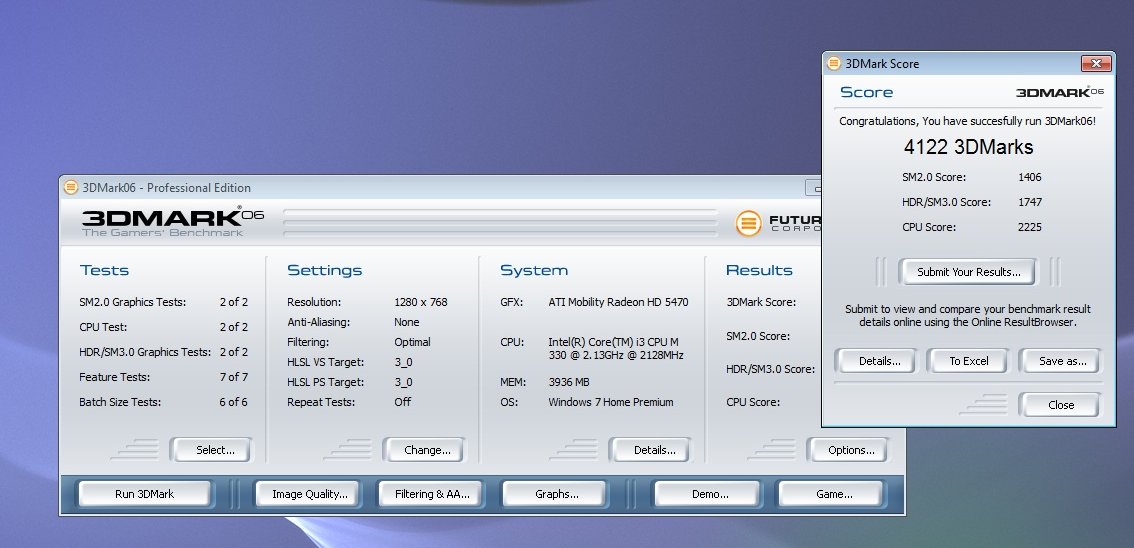Open Details in Score window

coord(879,361)
